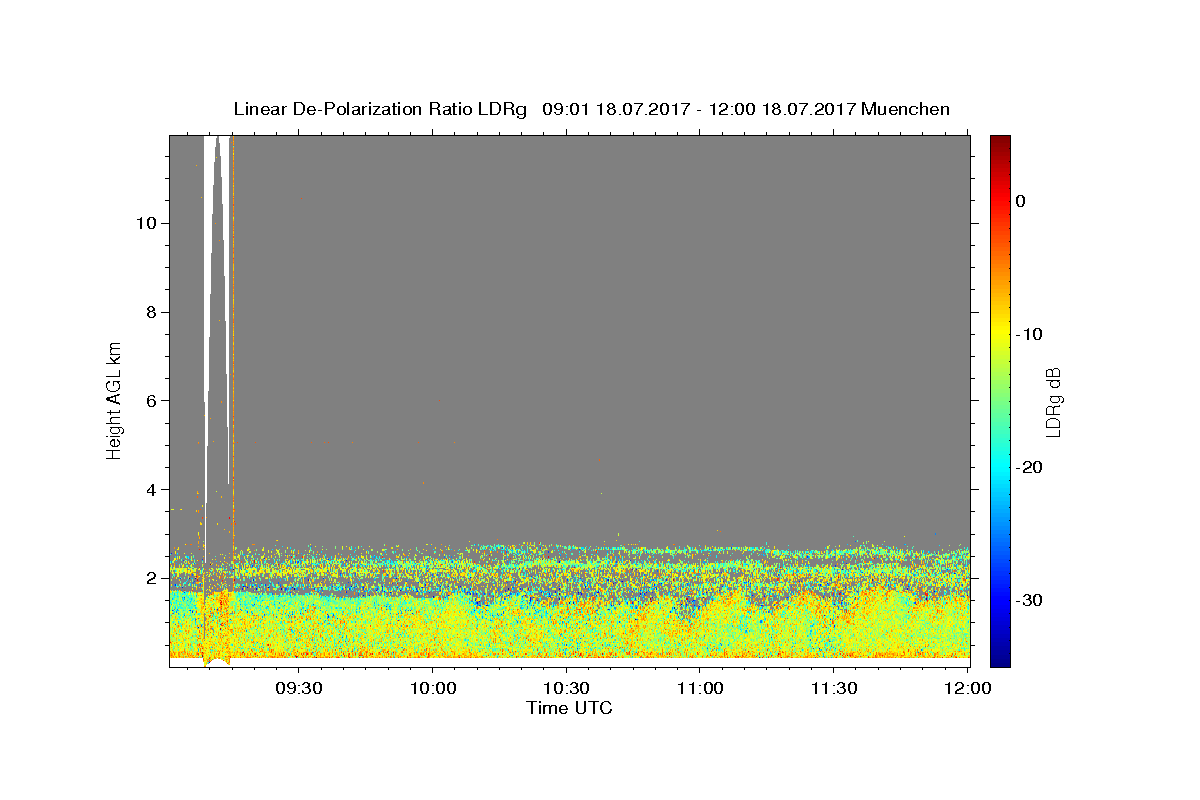The width and height of the screenshot is (1200, 800).
Task: Click the Time UTC axis title
Action: 569,708
